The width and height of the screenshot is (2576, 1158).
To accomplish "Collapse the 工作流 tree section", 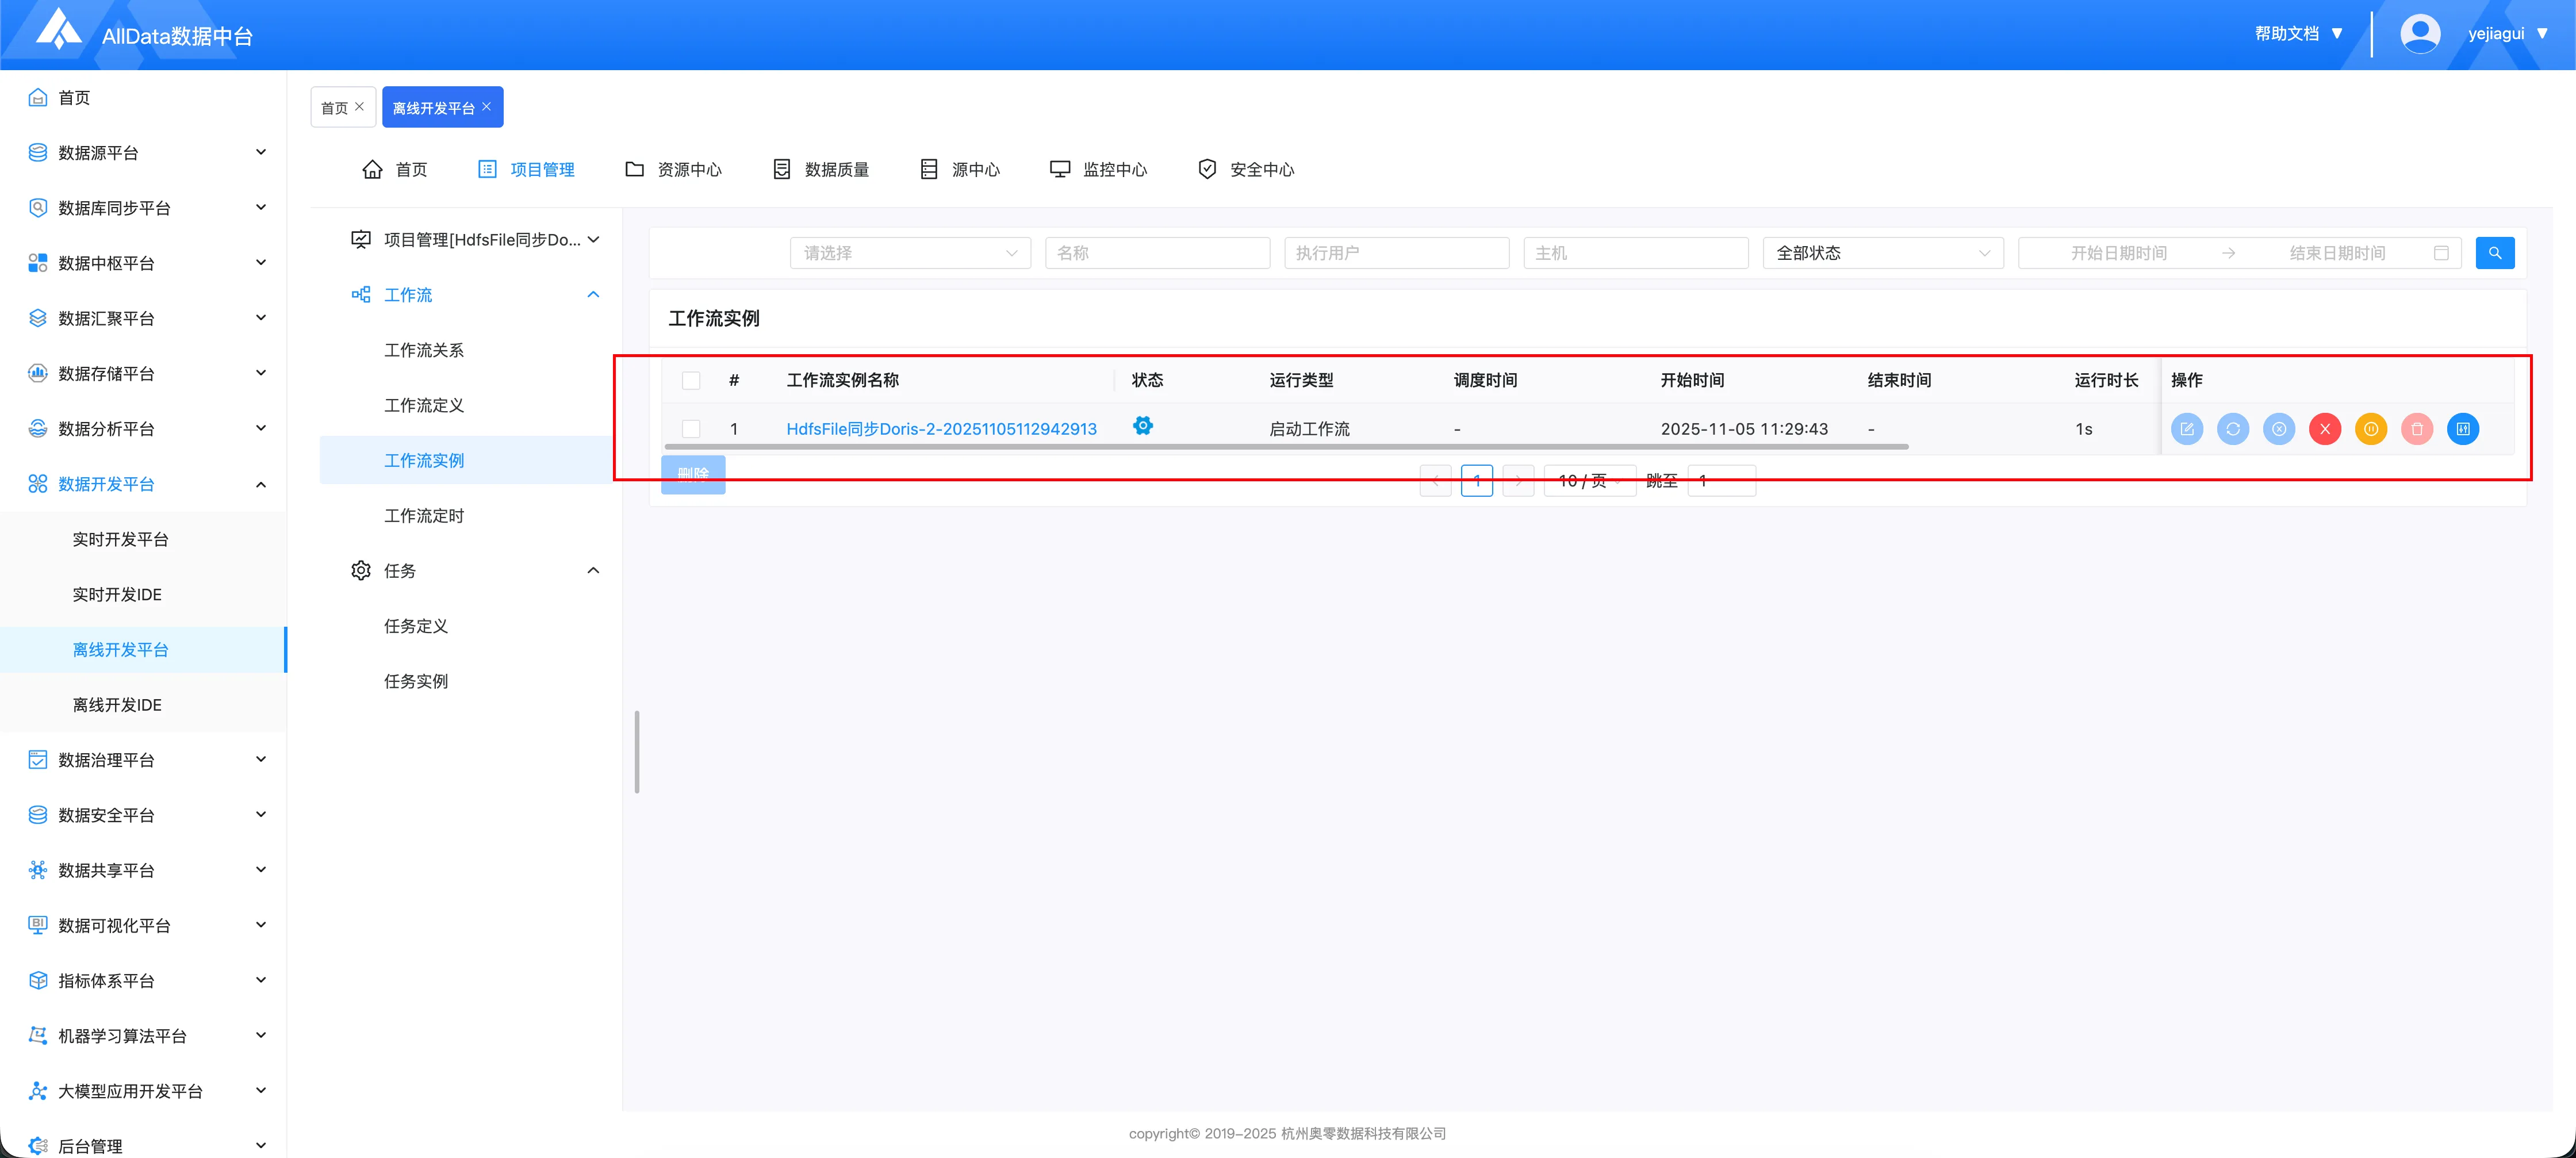I will (592, 295).
